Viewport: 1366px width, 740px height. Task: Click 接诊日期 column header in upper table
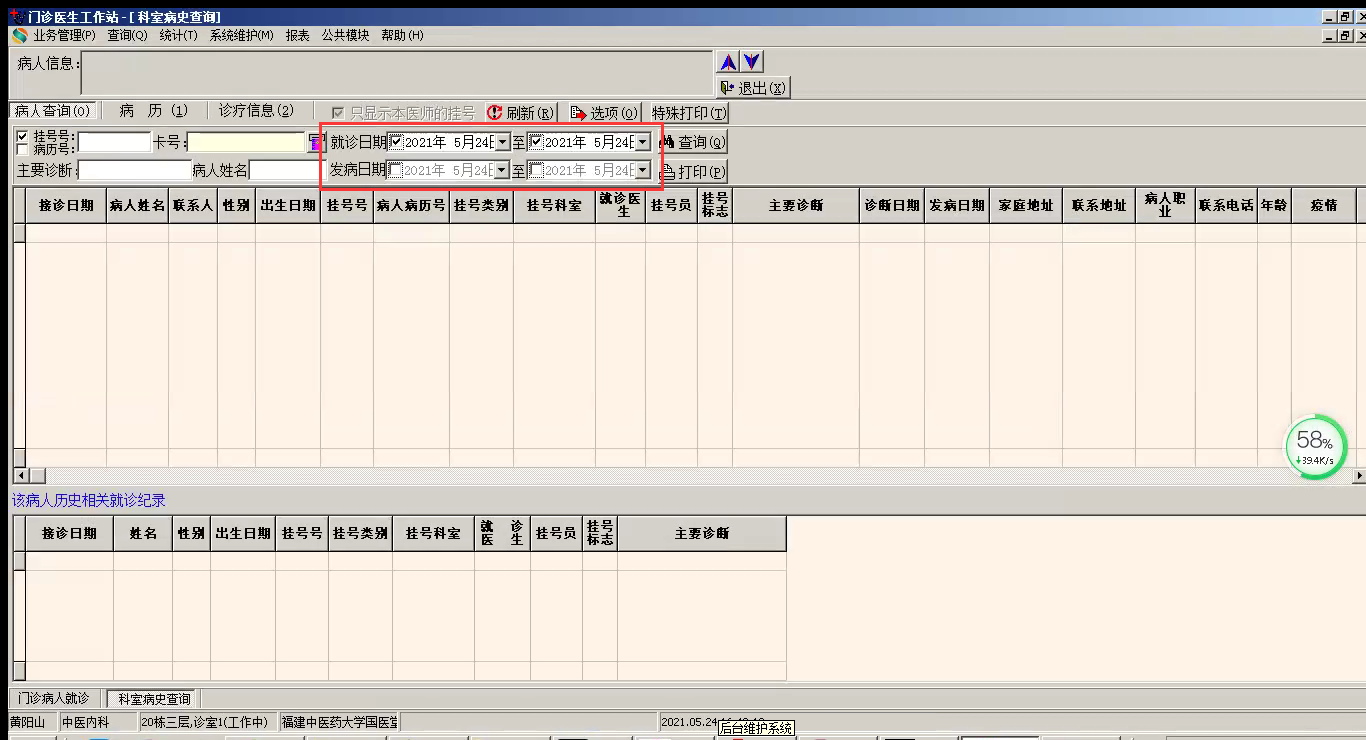pos(66,205)
